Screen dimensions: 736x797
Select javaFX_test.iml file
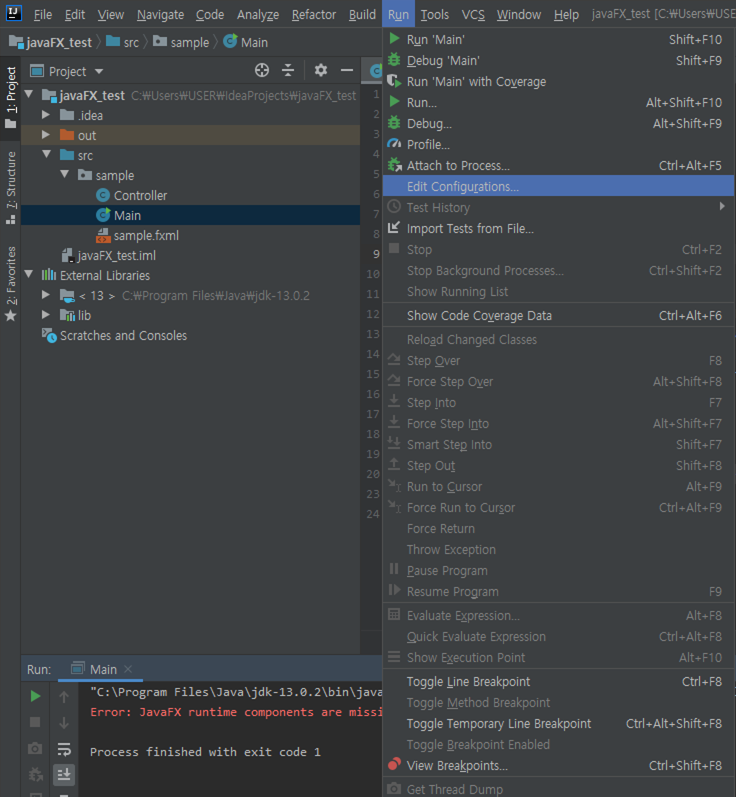108,255
